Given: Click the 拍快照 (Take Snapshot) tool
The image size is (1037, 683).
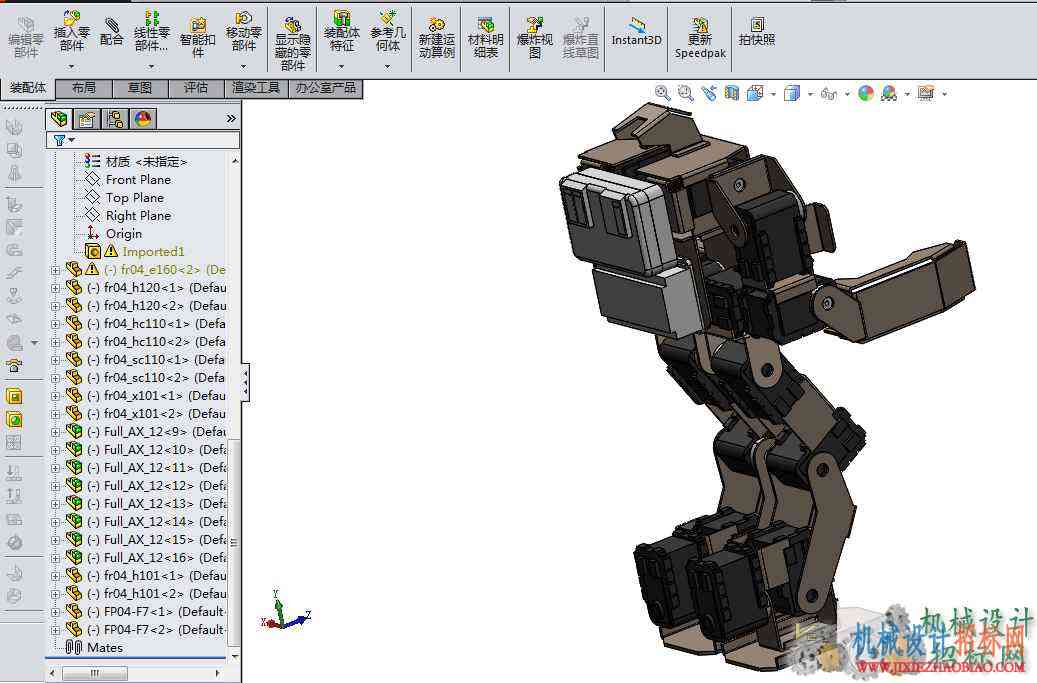Looking at the screenshot, I should 757,32.
